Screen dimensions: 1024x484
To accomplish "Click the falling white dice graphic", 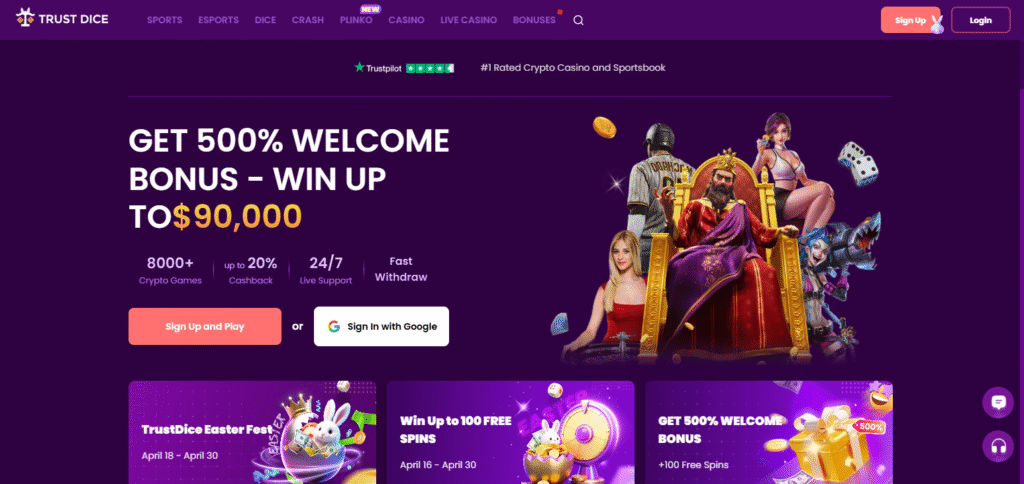I will tap(858, 162).
